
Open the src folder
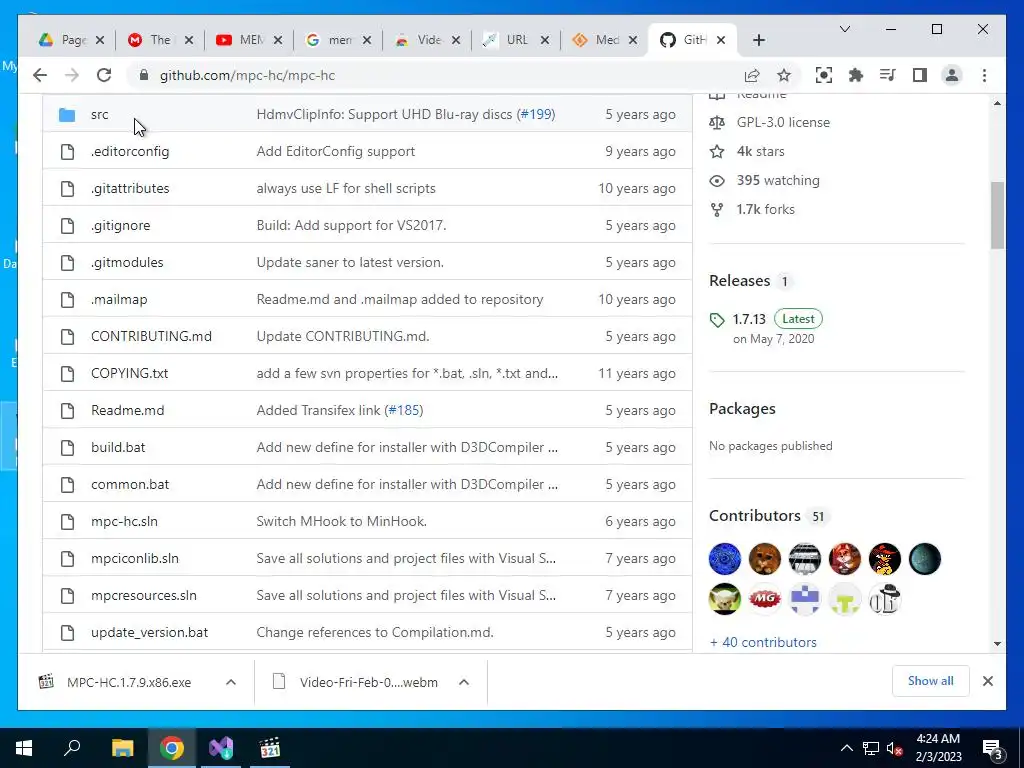(99, 114)
